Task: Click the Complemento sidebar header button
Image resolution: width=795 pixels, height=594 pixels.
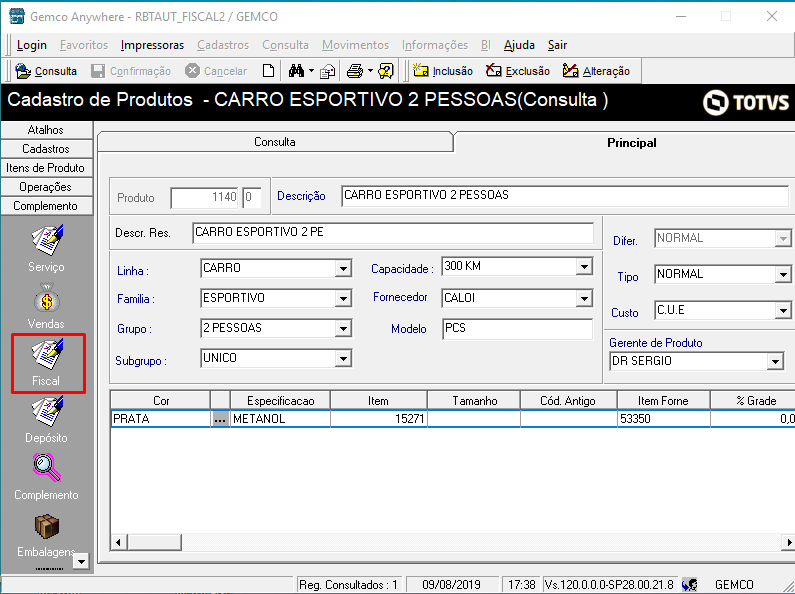Action: point(46,206)
